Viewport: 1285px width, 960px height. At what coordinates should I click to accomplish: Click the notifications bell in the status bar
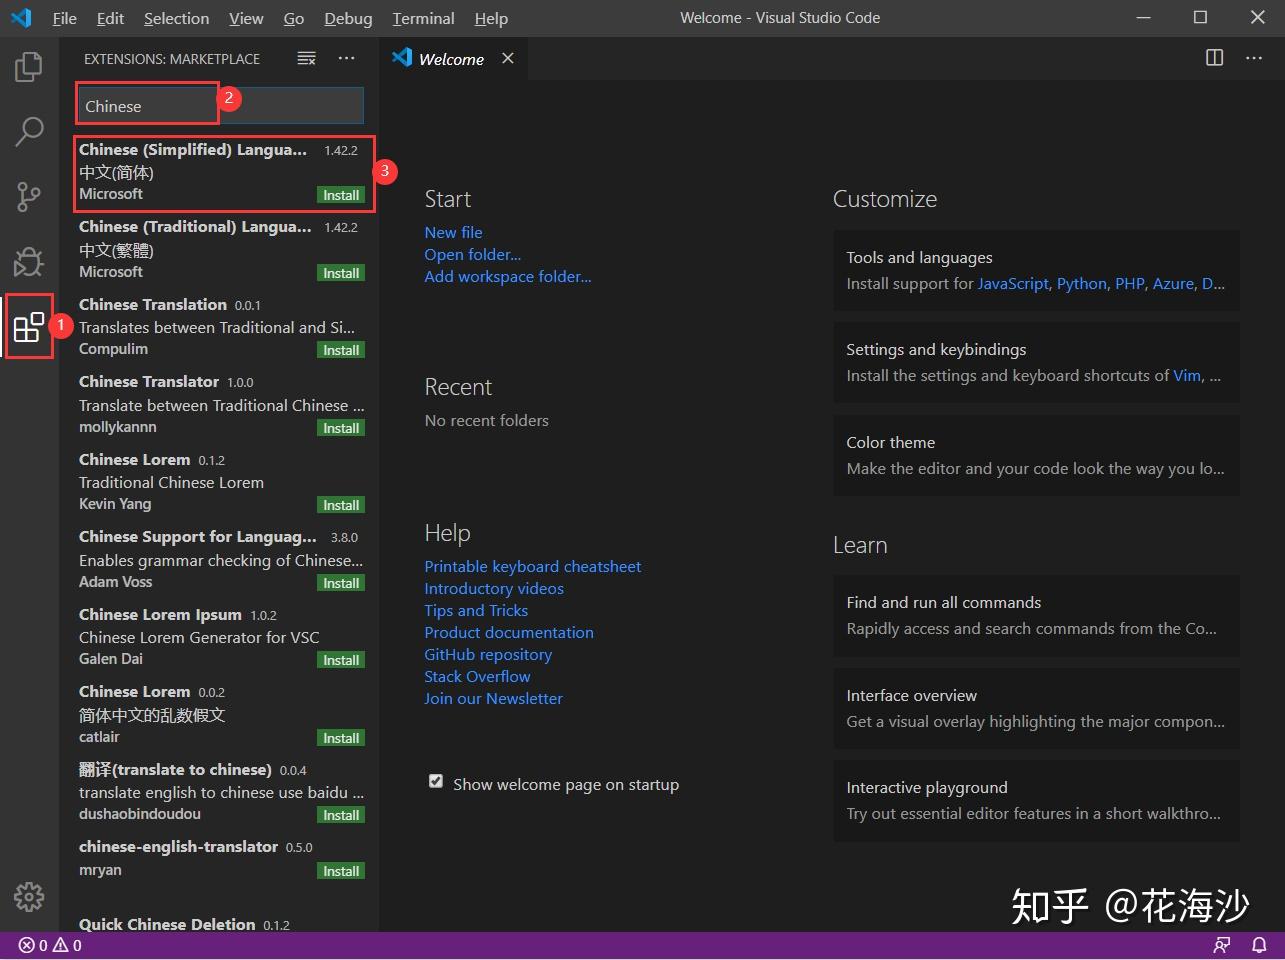tap(1259, 944)
